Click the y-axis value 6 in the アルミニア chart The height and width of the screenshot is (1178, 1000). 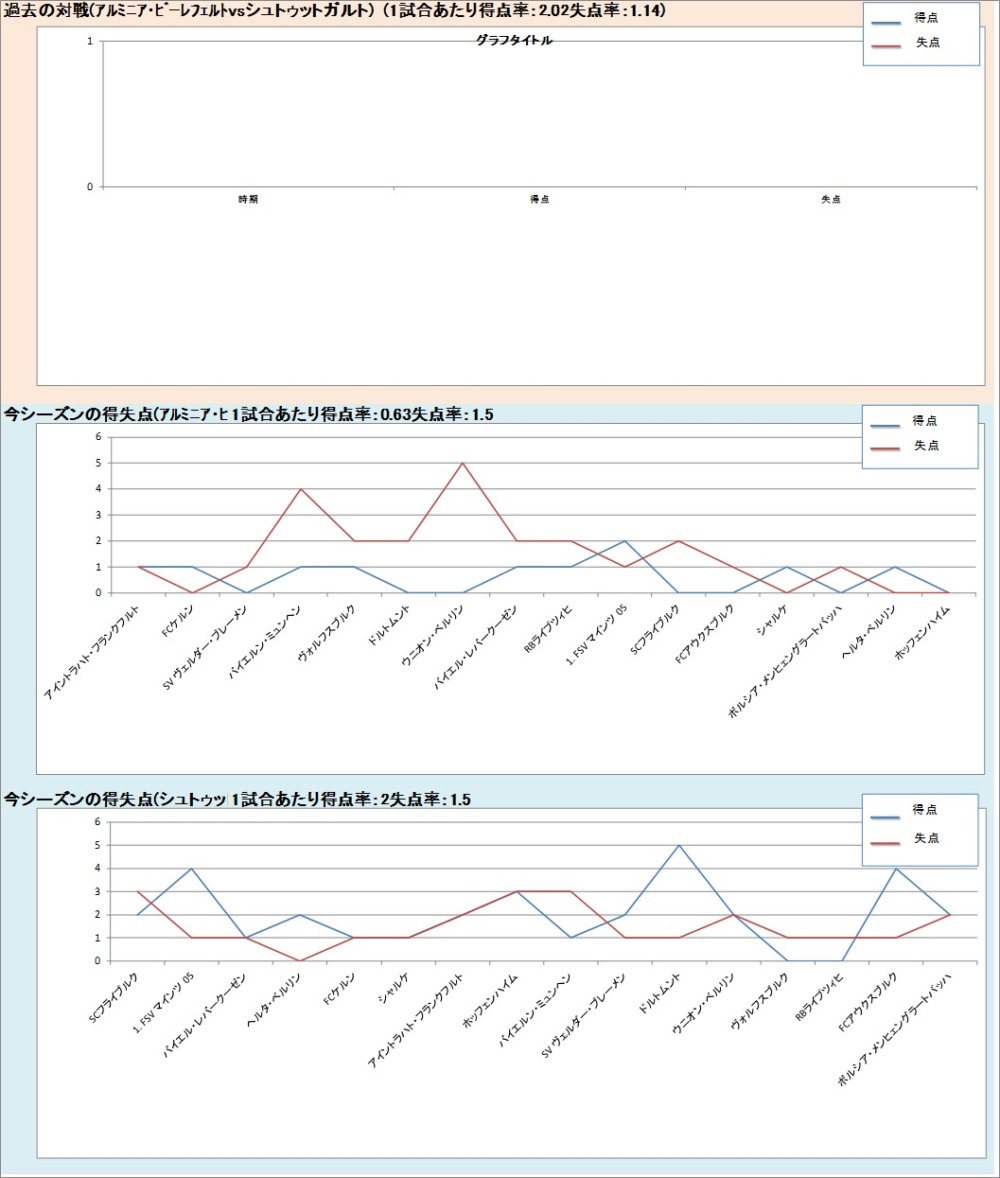point(98,436)
